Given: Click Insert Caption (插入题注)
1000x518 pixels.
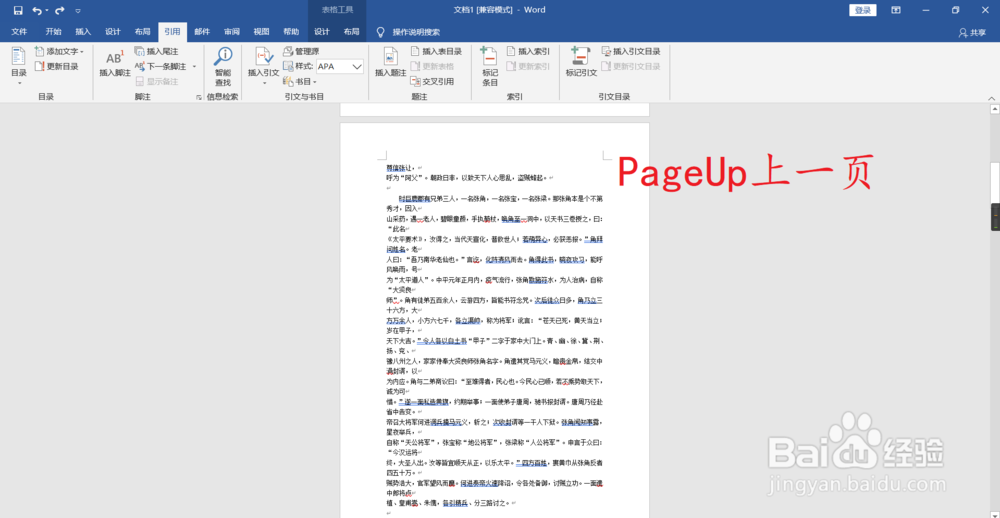Looking at the screenshot, I should coord(390,63).
